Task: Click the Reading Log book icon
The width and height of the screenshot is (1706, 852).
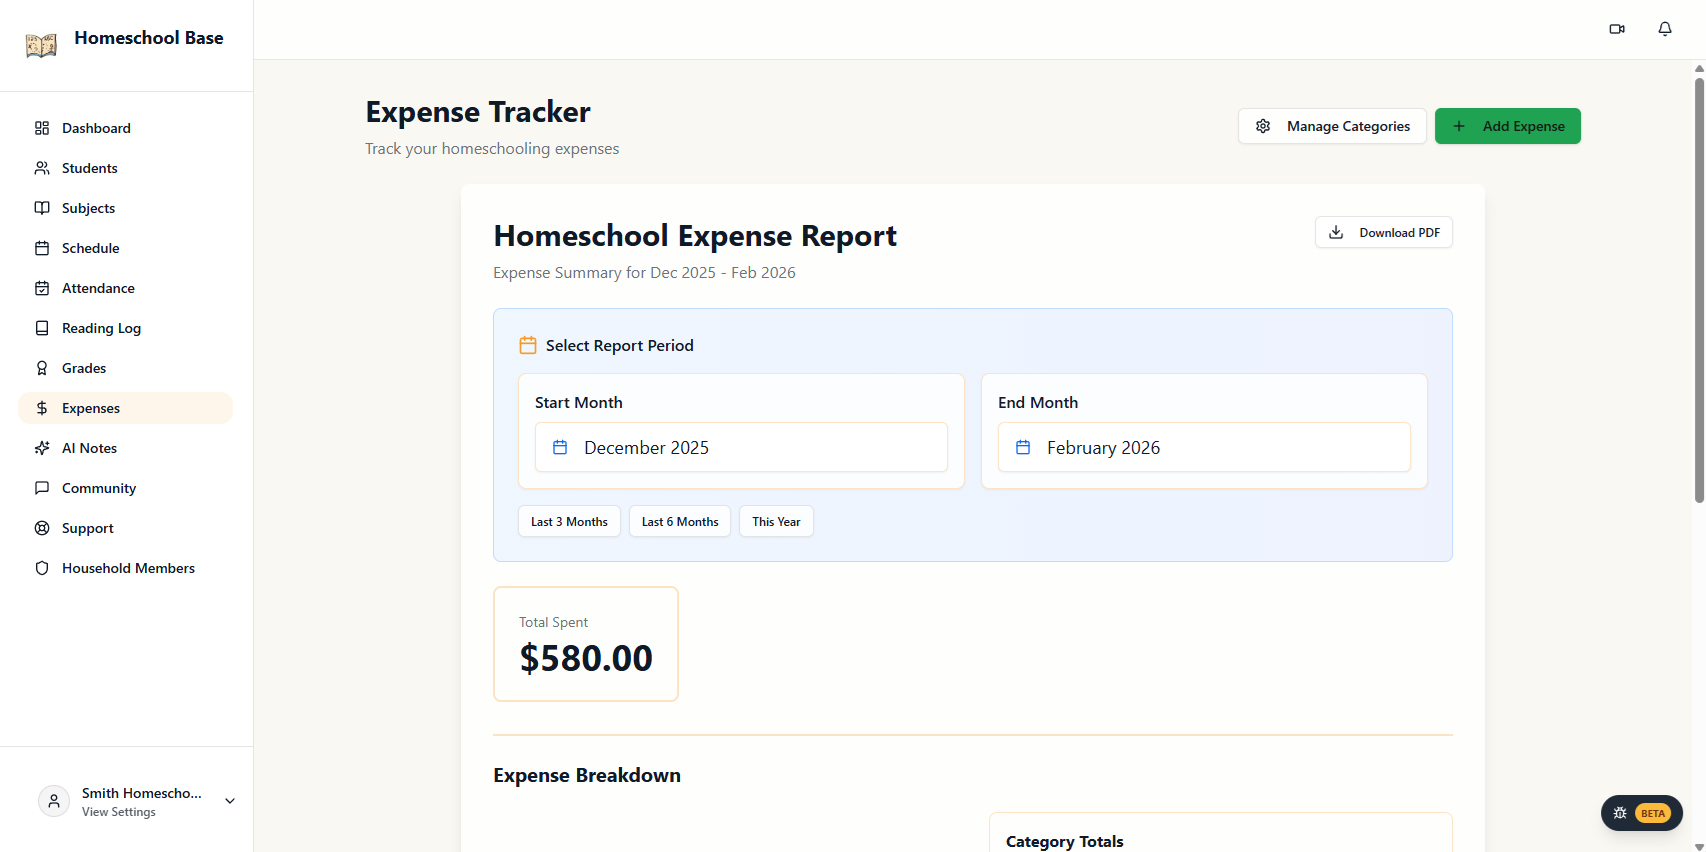Action: pos(42,328)
